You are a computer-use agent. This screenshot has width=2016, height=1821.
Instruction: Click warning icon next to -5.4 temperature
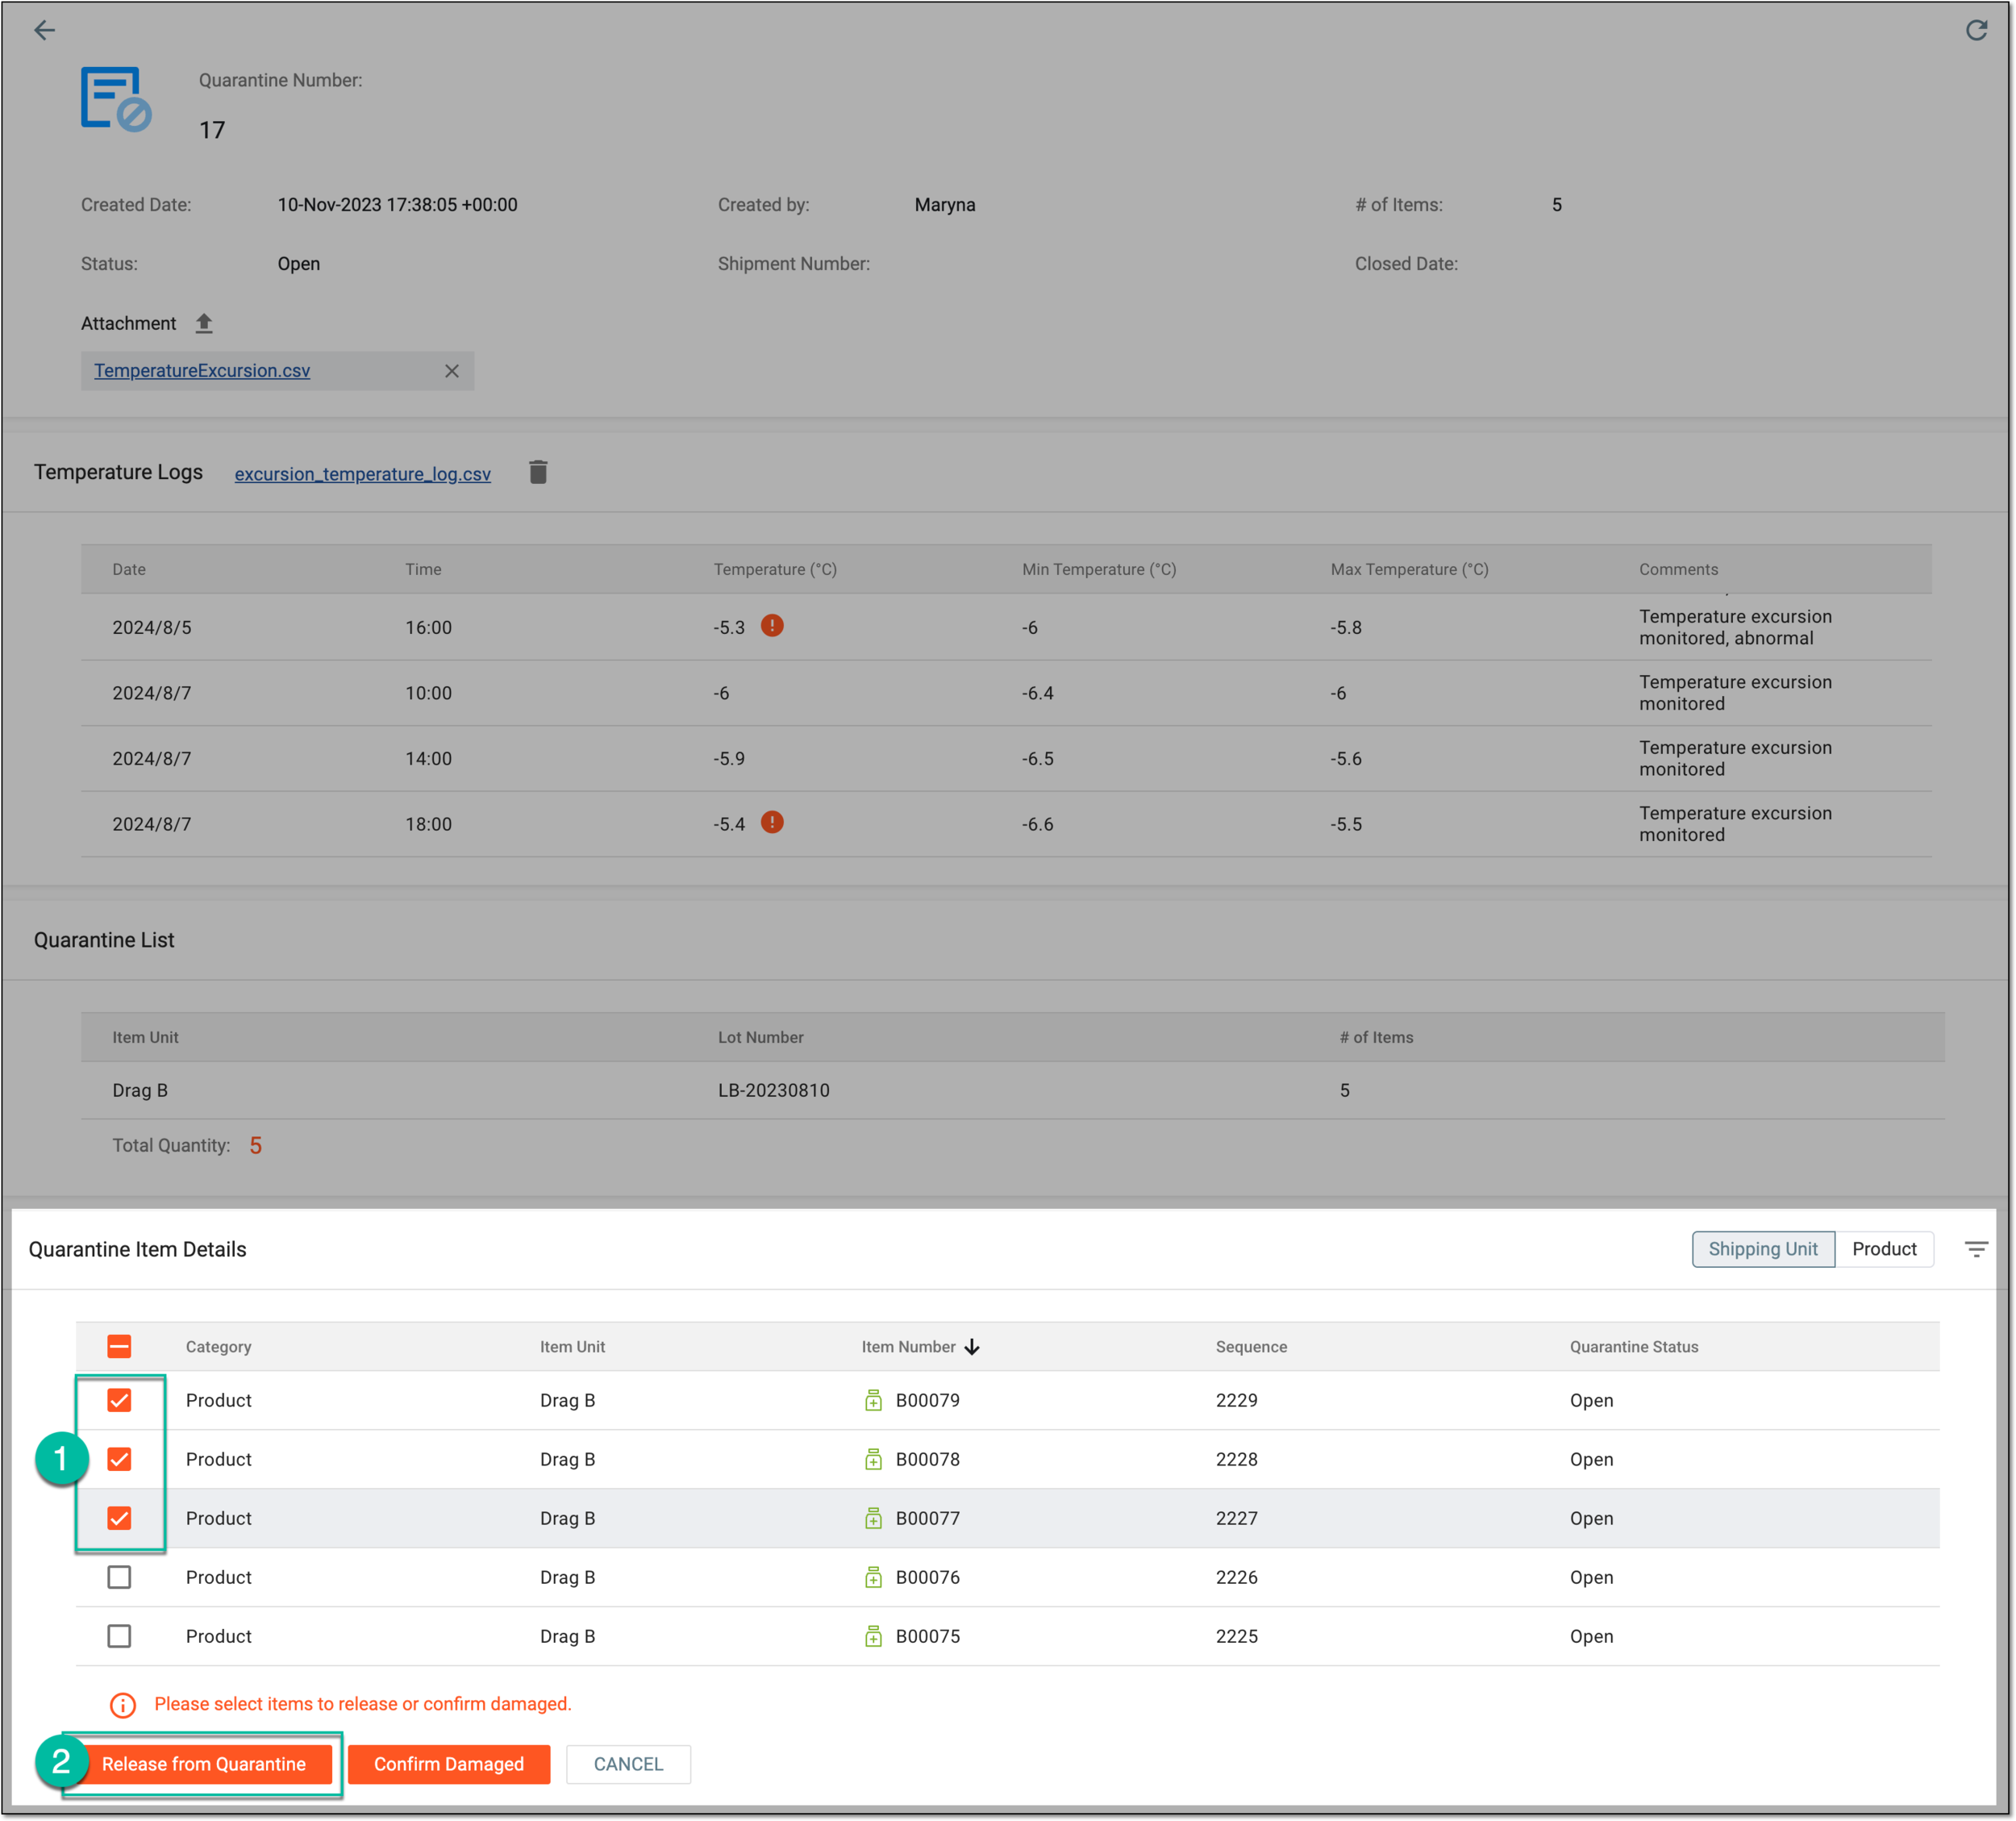click(772, 822)
